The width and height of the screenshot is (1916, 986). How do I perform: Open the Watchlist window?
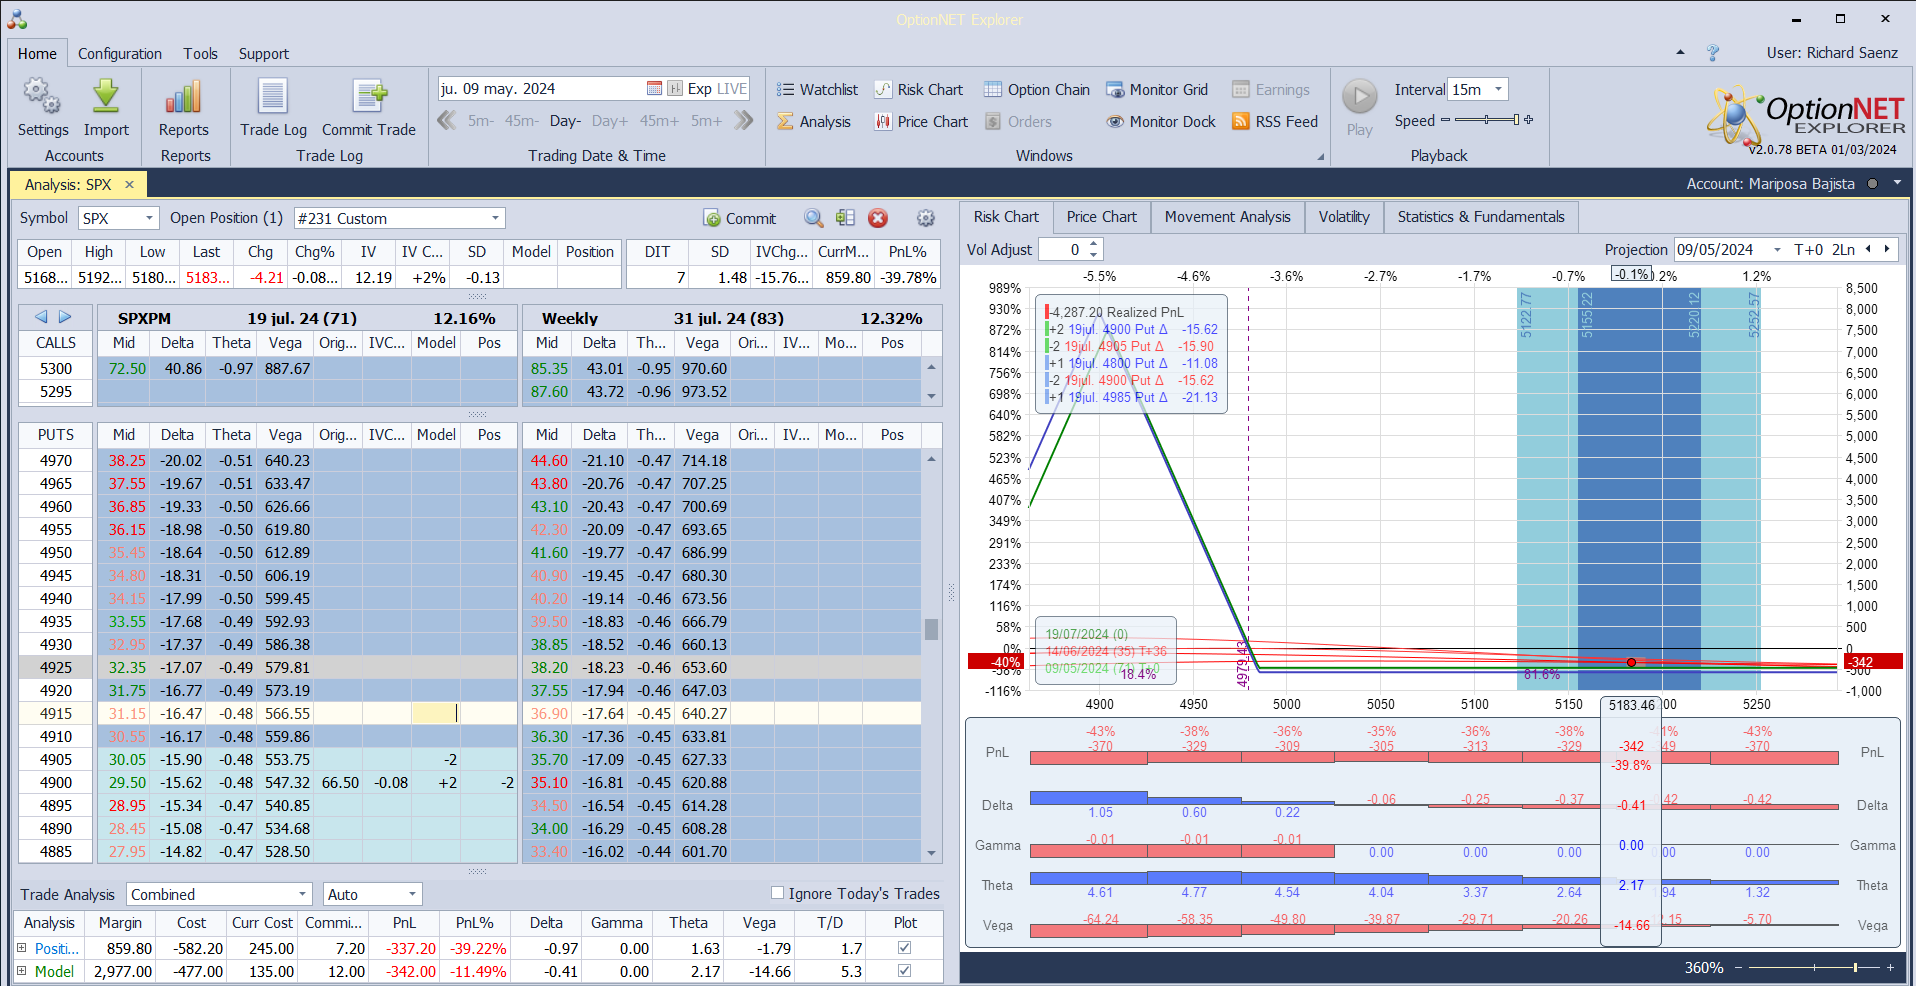tap(817, 90)
